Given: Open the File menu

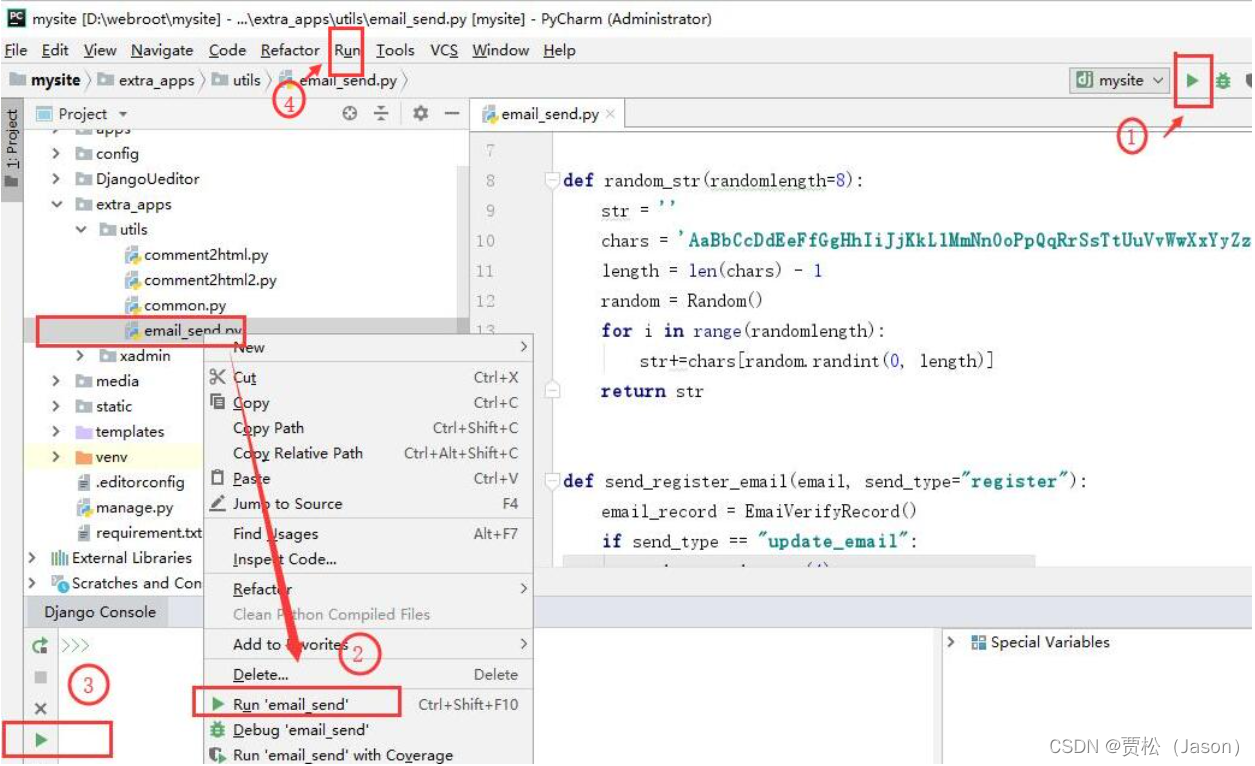Looking at the screenshot, I should pos(16,50).
